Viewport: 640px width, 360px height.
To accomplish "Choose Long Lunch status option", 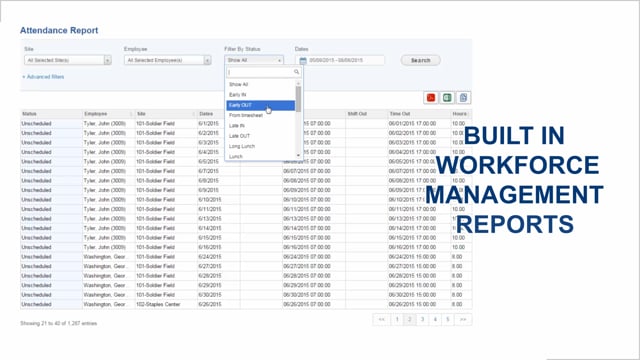I will tap(260, 146).
